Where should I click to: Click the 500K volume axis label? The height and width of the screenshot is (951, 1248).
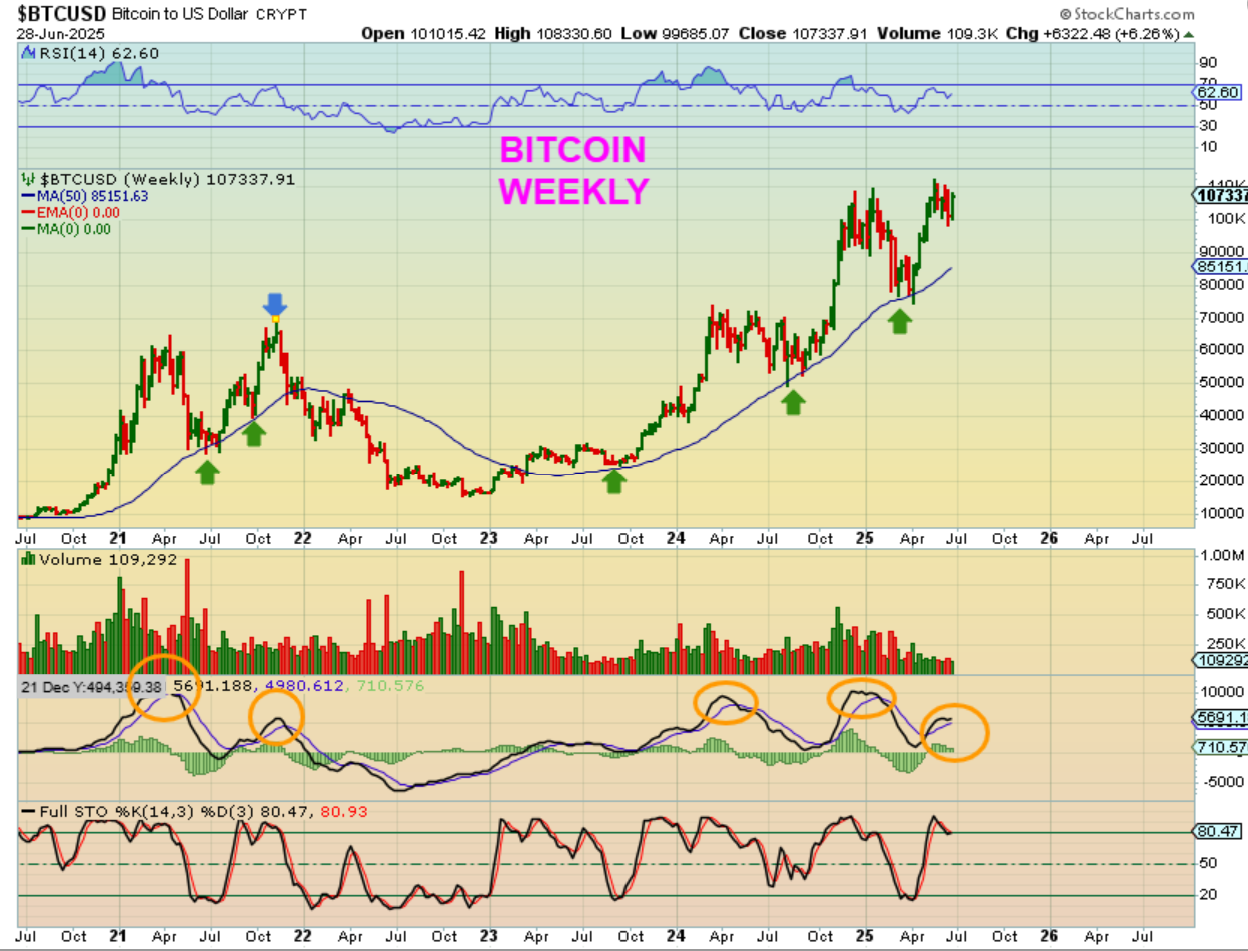(1224, 614)
